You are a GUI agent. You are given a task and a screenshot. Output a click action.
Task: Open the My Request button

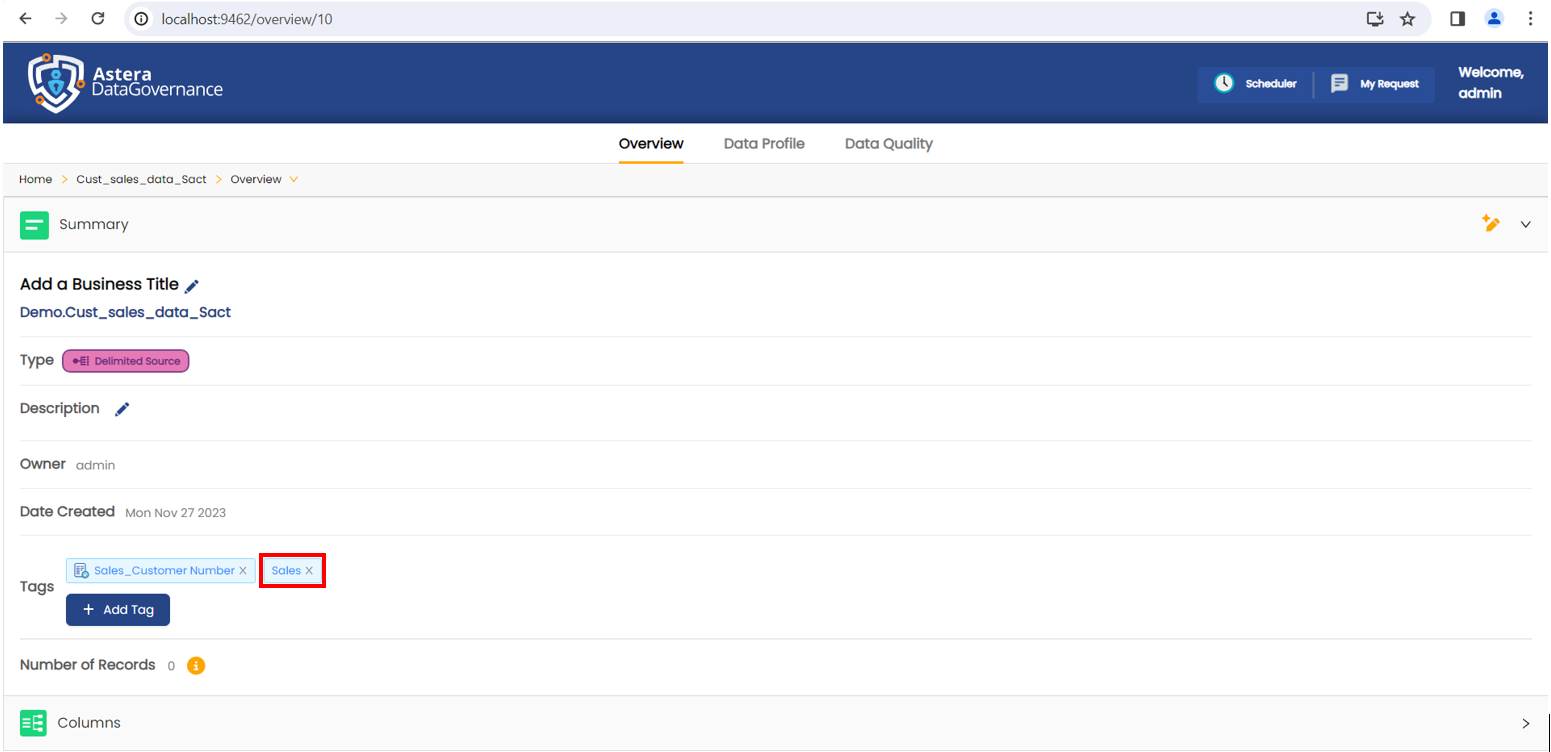click(x=1375, y=84)
